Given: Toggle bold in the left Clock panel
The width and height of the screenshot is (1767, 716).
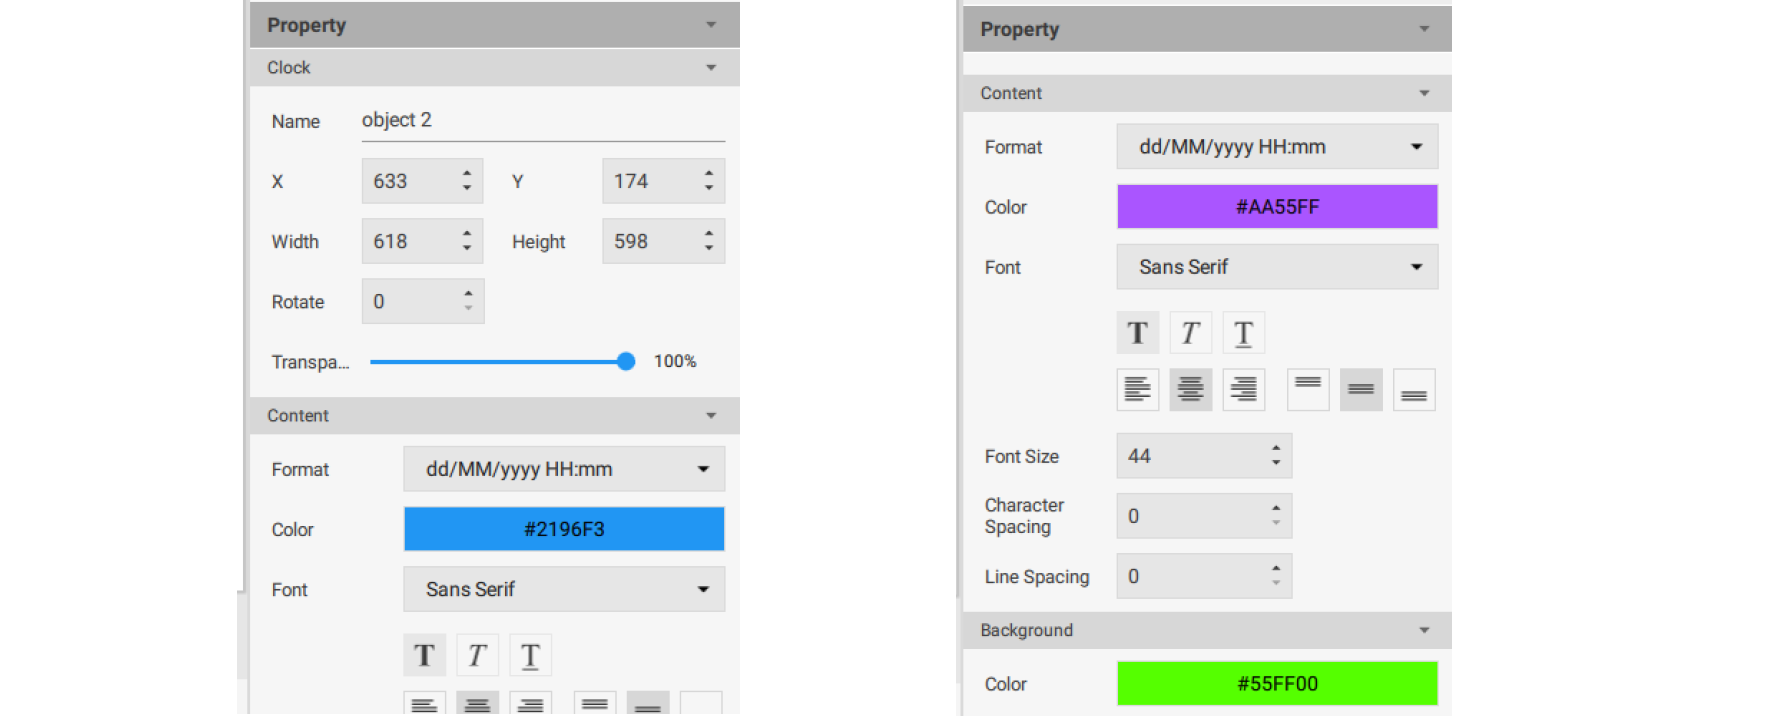Looking at the screenshot, I should coord(424,655).
